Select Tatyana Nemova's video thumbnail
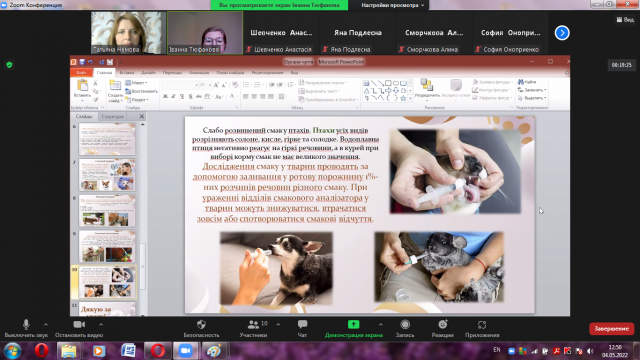 click(129, 33)
